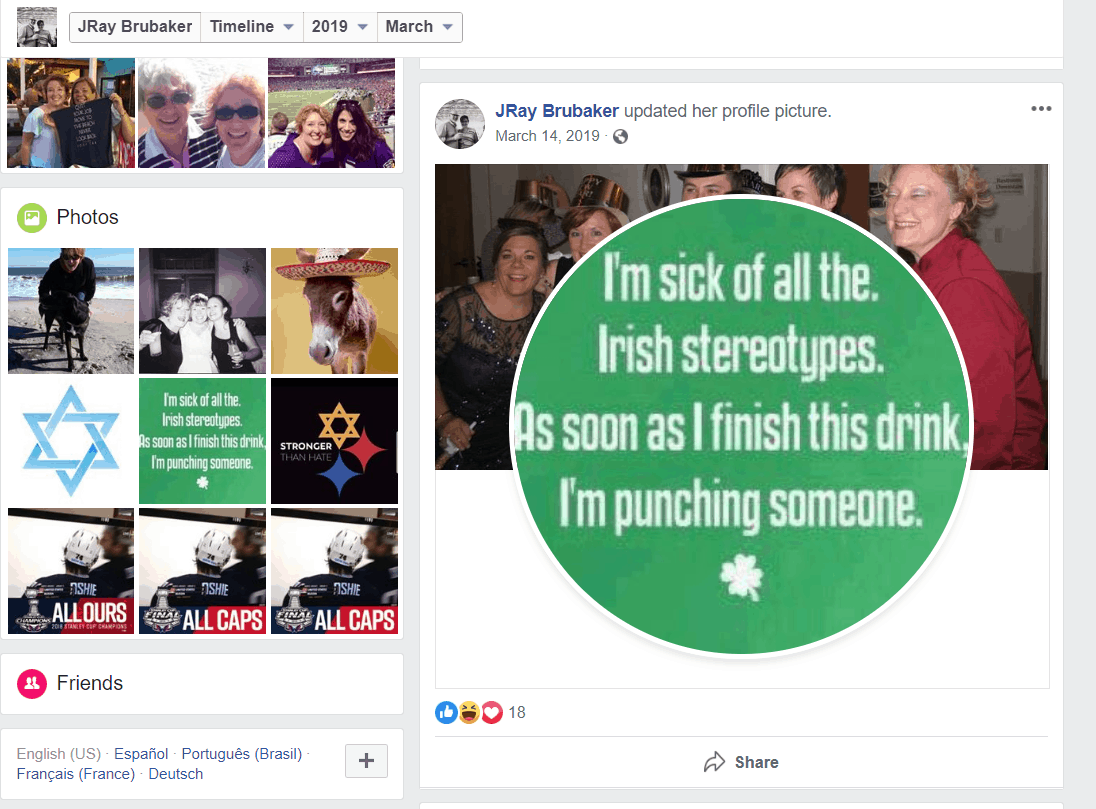The height and width of the screenshot is (809, 1096).
Task: Select Português (Brasil) language link
Action: (242, 754)
